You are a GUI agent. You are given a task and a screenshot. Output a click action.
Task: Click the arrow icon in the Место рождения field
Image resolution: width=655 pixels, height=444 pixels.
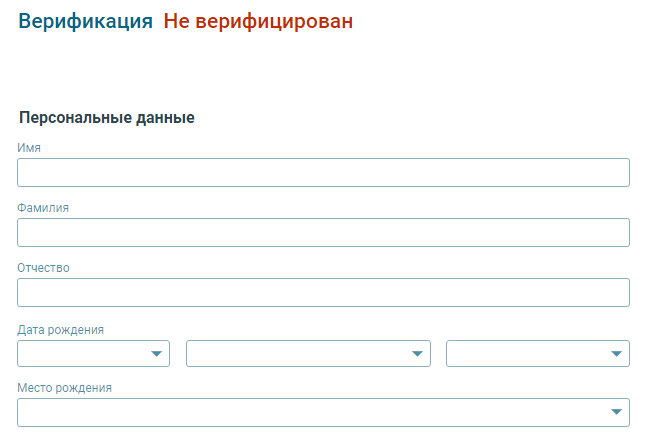point(616,412)
